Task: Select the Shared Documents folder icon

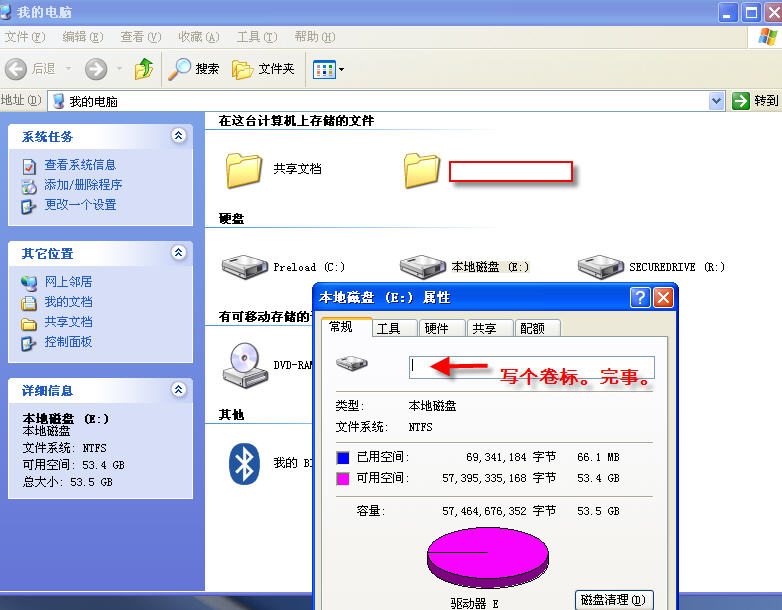Action: tap(243, 170)
